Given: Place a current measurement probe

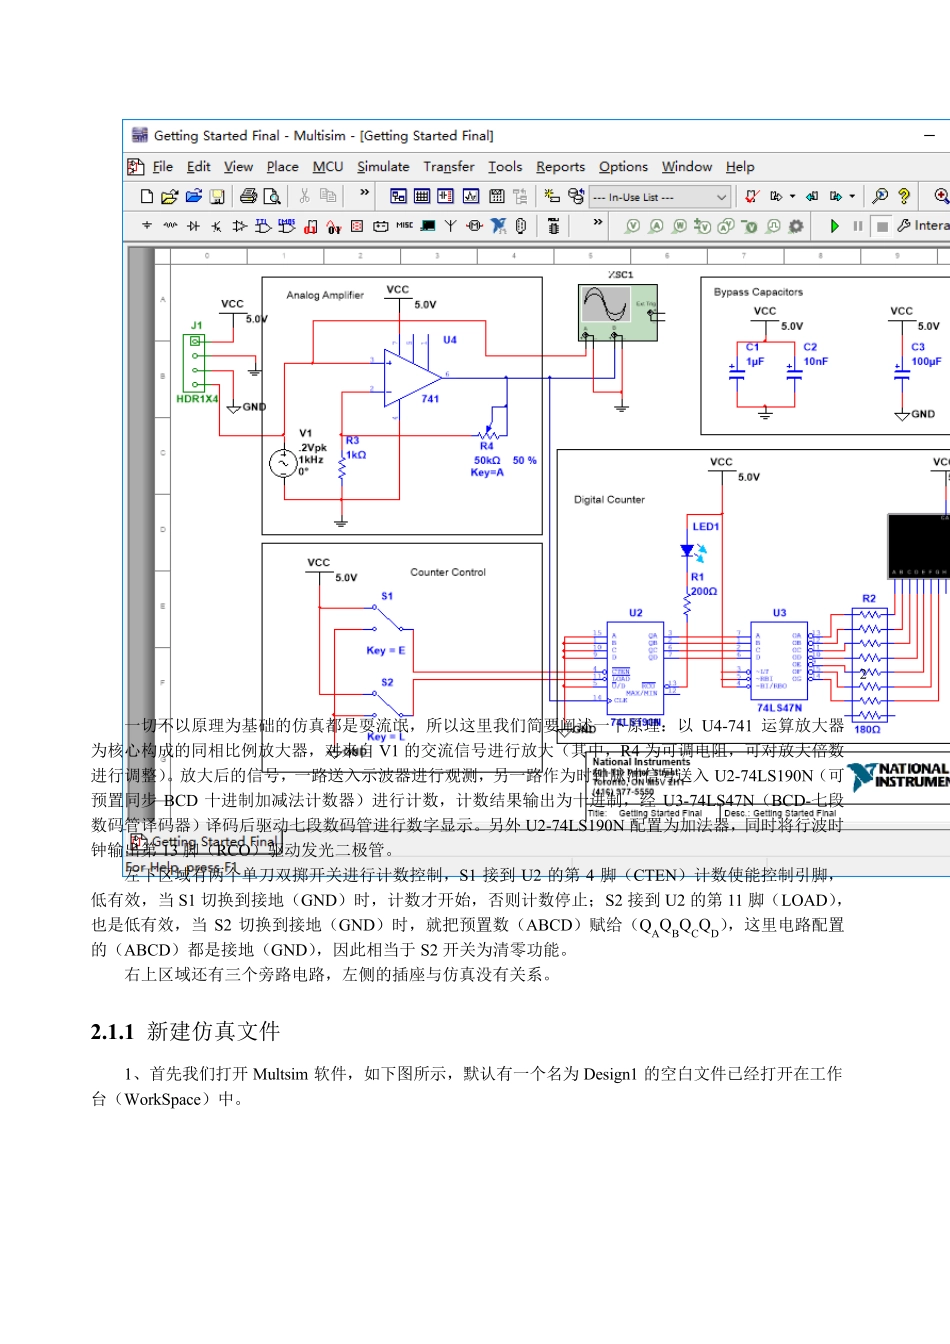Looking at the screenshot, I should 656,226.
